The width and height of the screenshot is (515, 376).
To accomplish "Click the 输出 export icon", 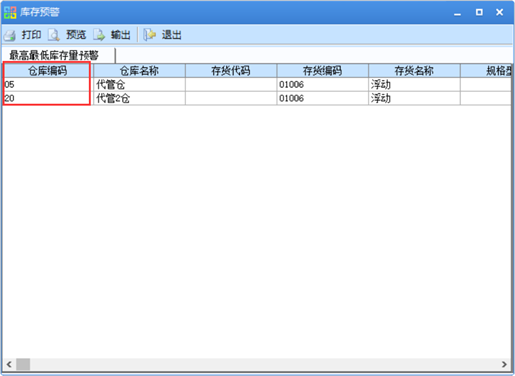I will click(x=99, y=35).
